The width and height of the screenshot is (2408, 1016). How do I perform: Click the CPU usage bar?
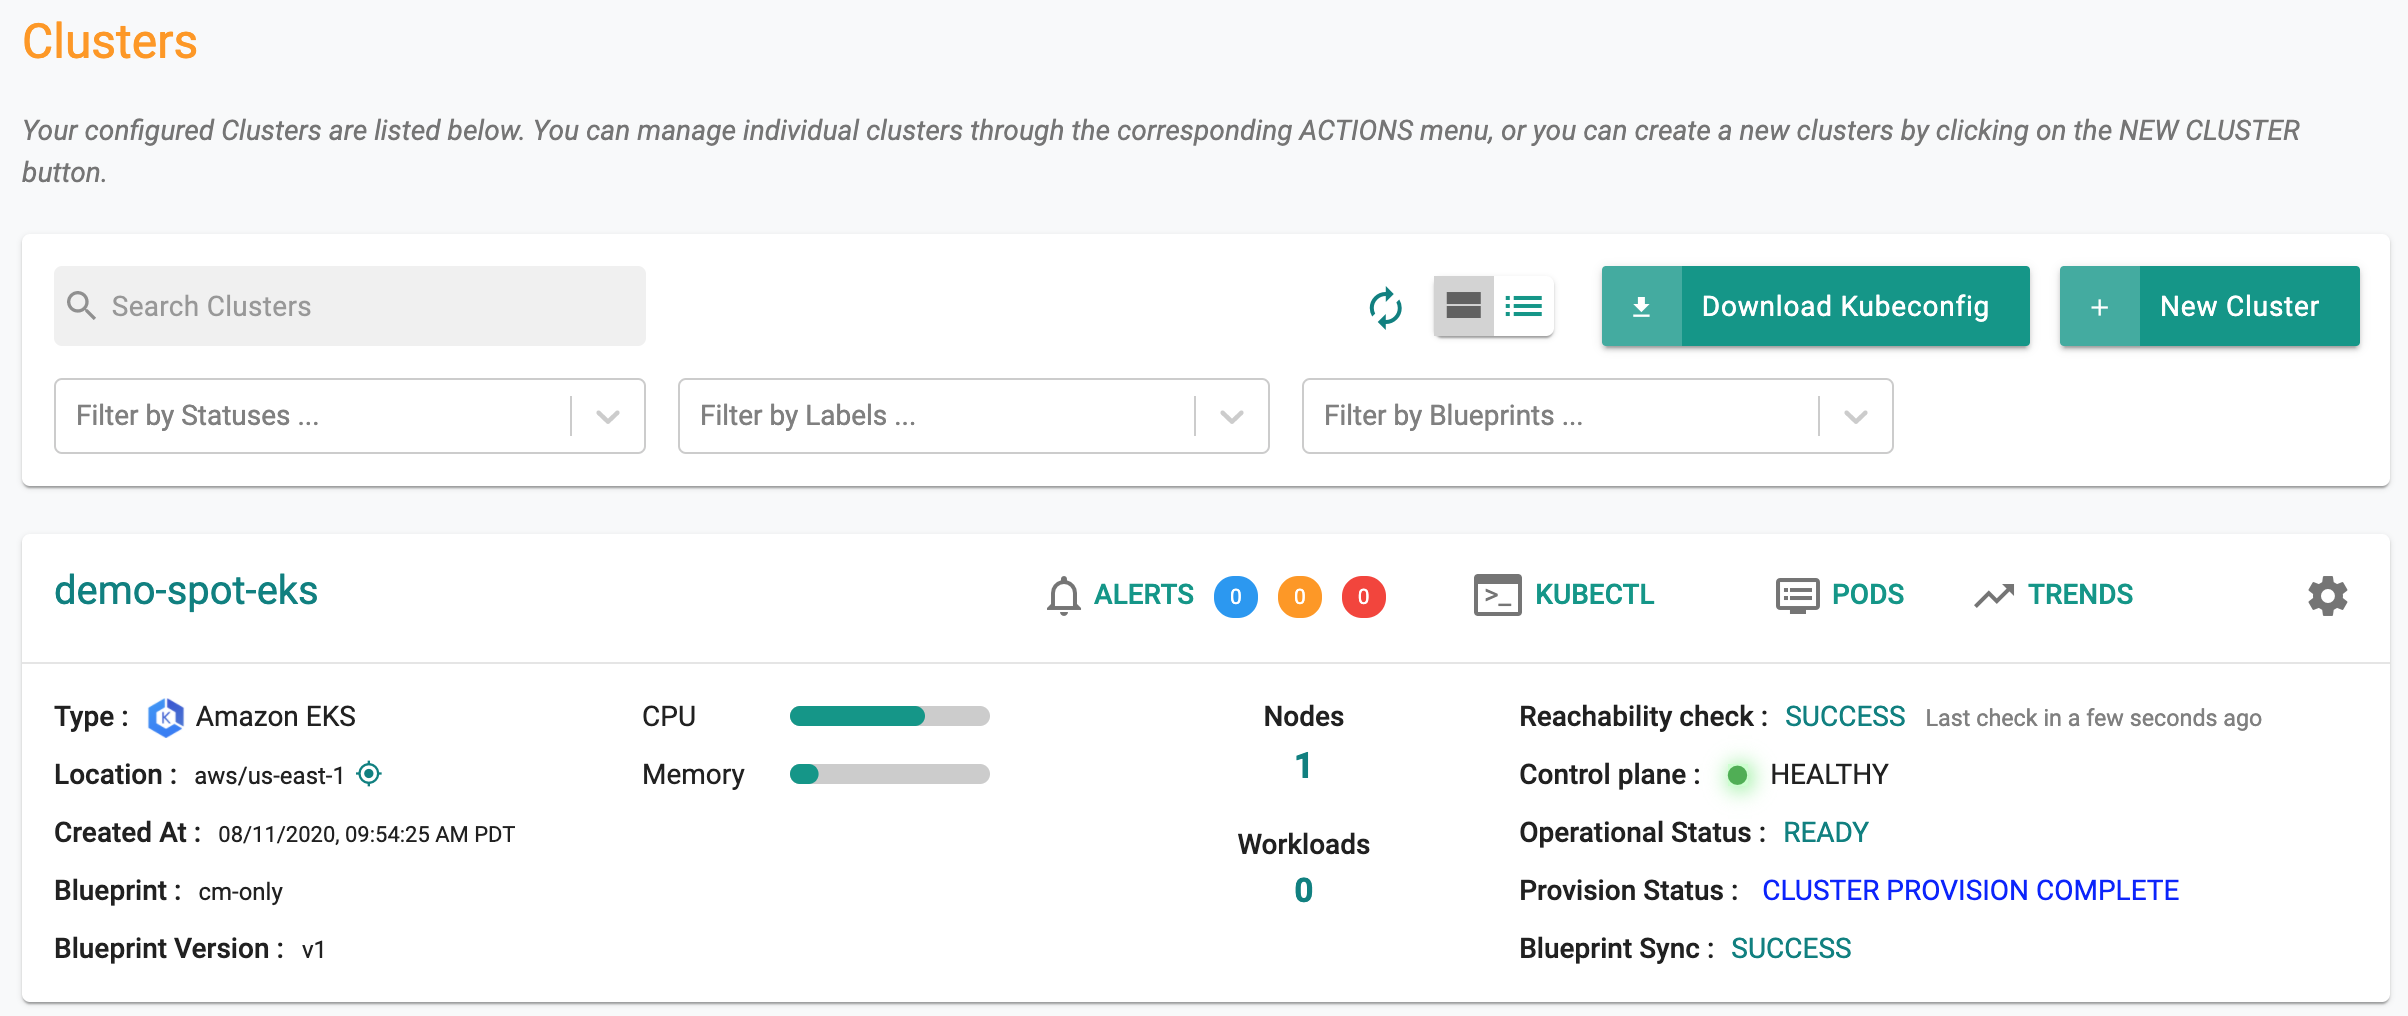coord(889,716)
